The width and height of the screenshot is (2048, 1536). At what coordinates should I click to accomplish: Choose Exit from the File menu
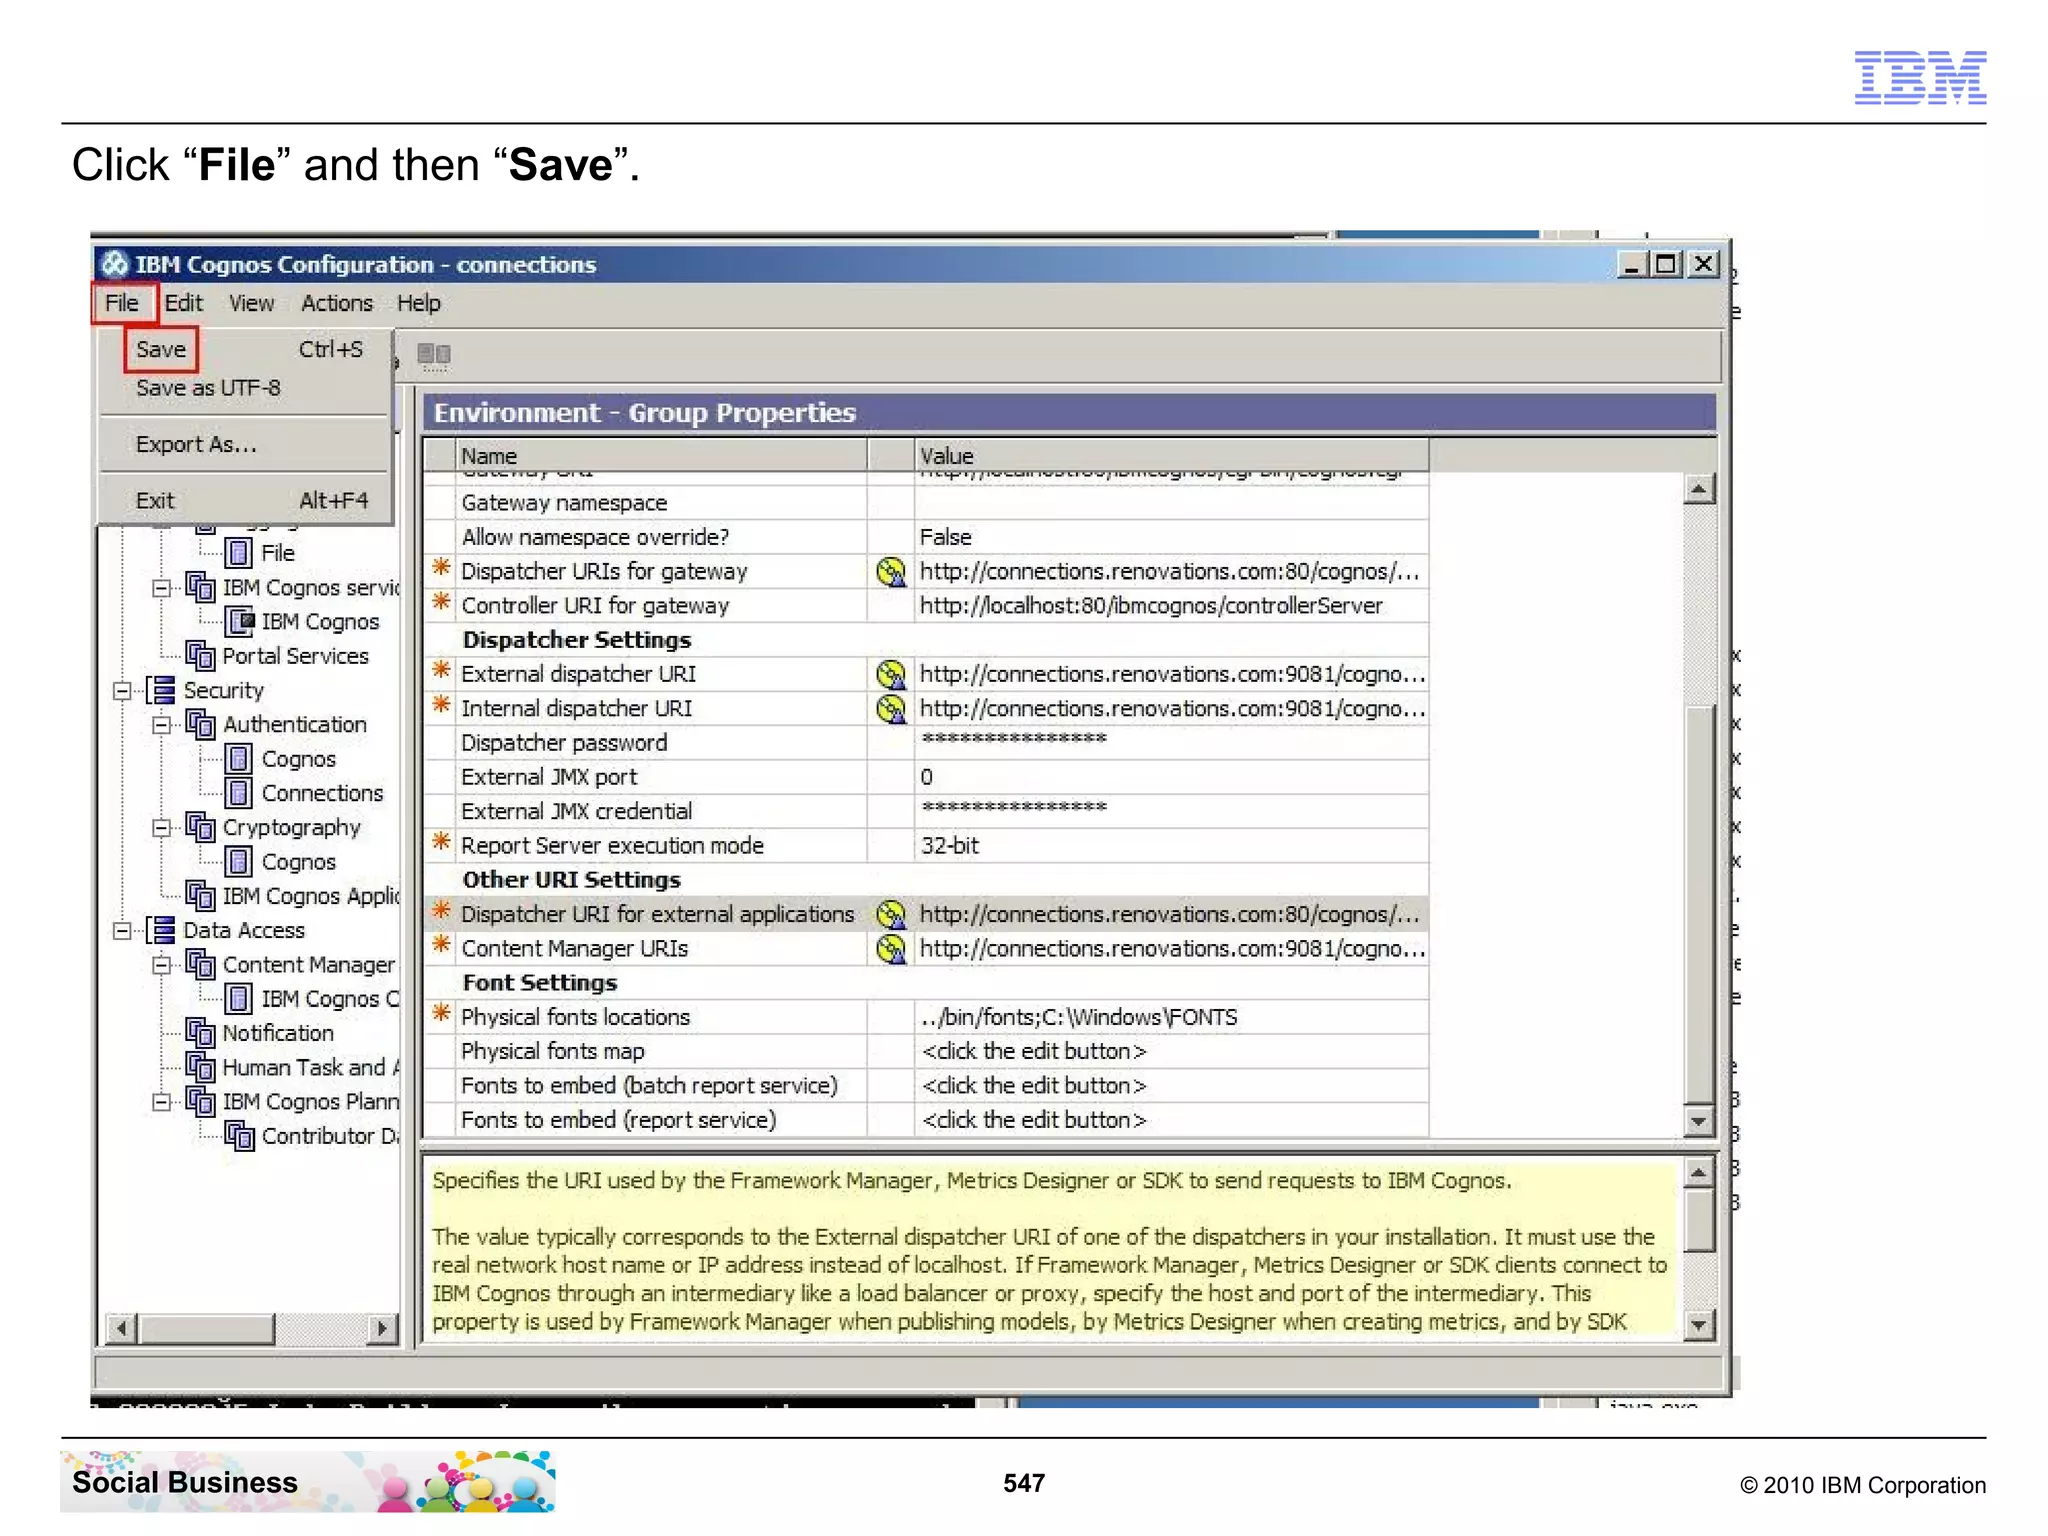[x=155, y=501]
